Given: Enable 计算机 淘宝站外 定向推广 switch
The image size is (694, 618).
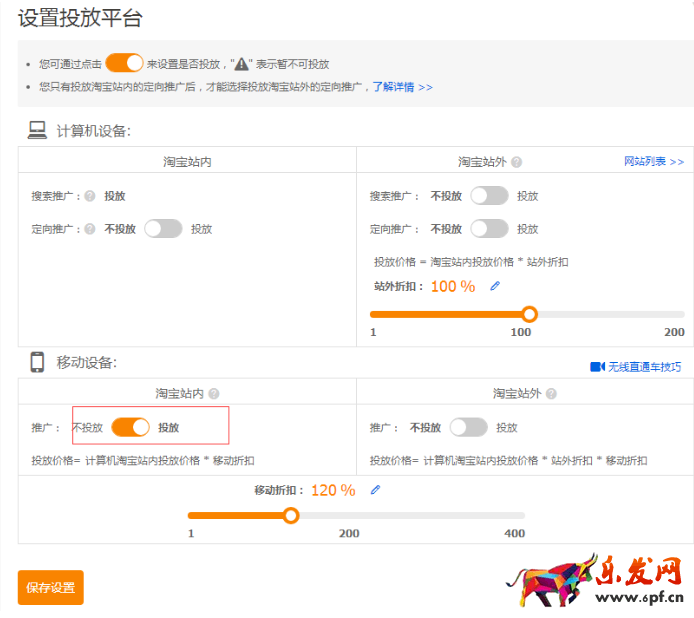Looking at the screenshot, I should click(489, 229).
